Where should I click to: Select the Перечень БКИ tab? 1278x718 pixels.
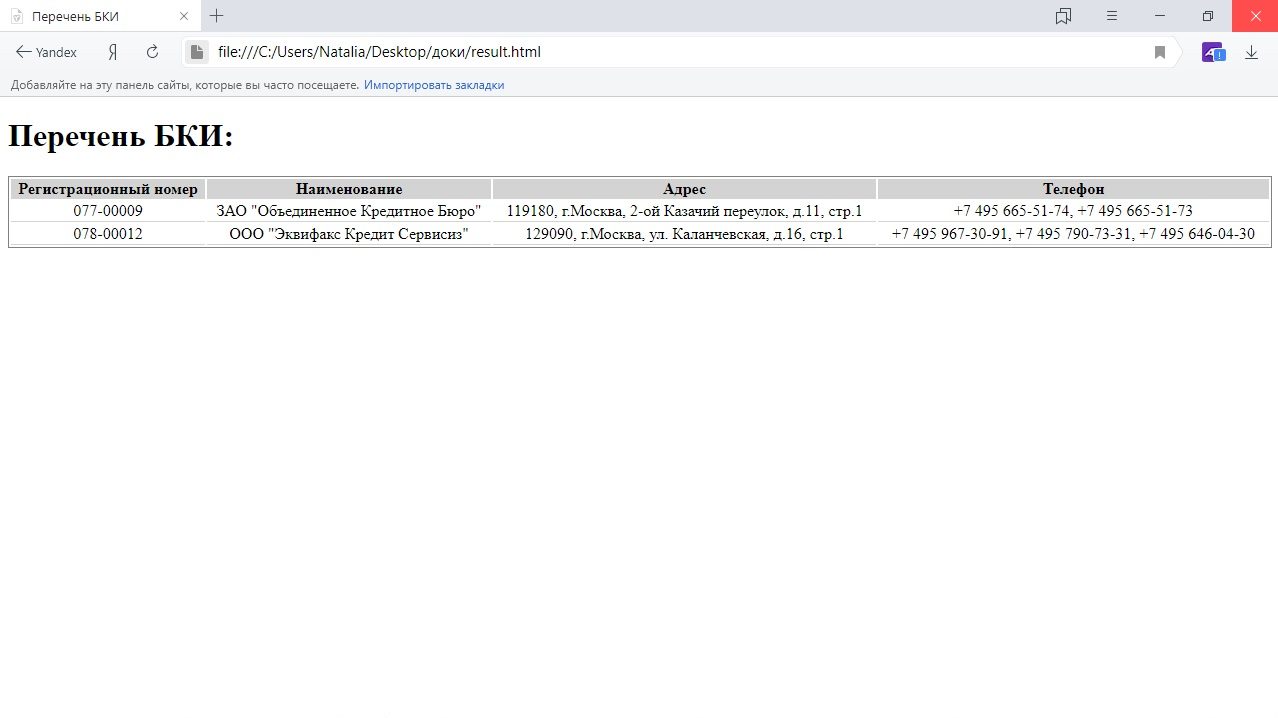(x=90, y=16)
